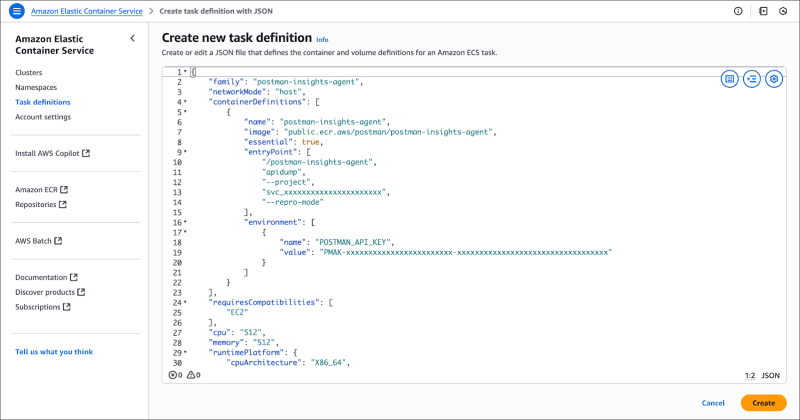800x420 pixels.
Task: Click the Cancel button
Action: tap(713, 403)
